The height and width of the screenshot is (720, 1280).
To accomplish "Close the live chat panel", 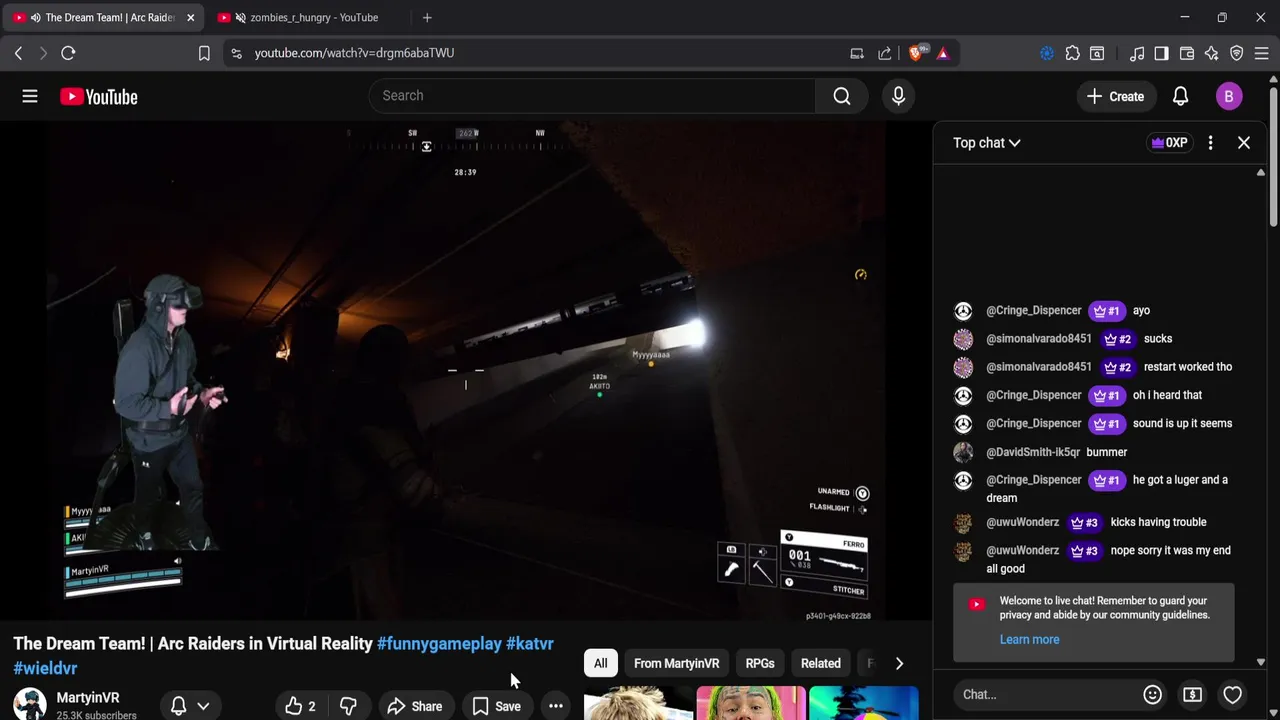I will (1244, 143).
